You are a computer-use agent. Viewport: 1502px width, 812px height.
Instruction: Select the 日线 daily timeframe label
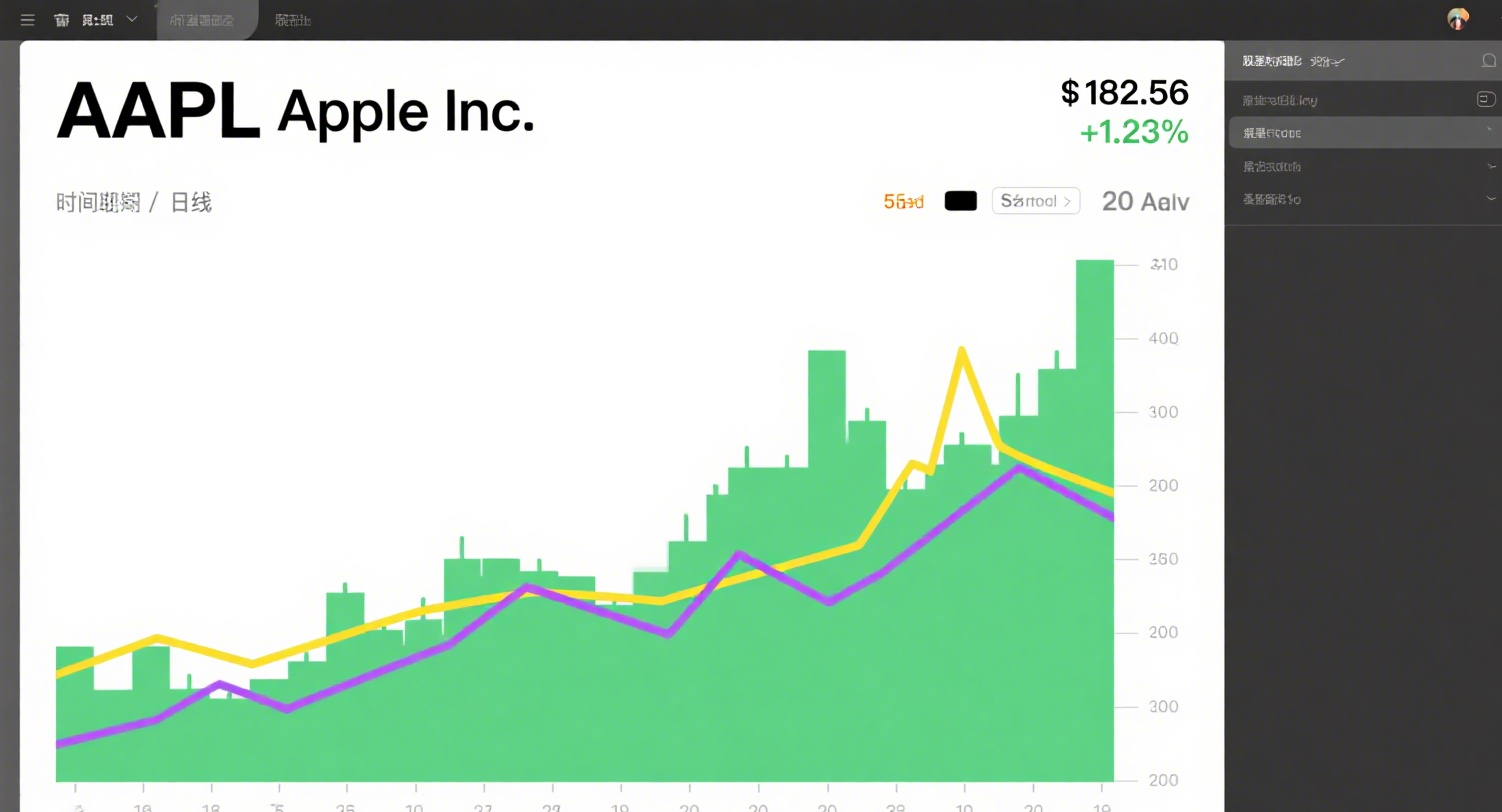(x=191, y=203)
